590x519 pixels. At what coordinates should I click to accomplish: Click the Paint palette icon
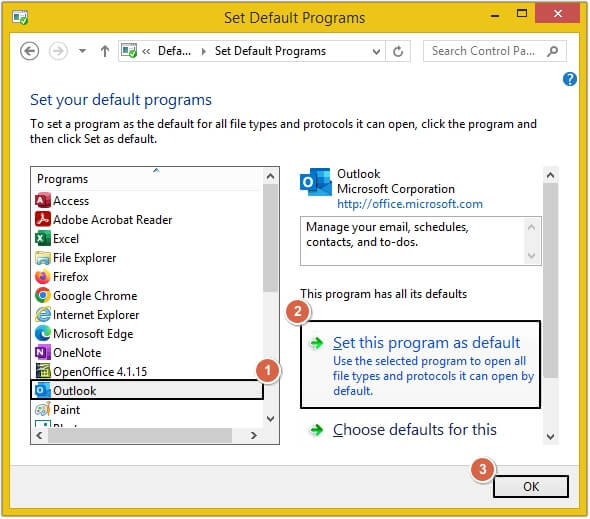pyautogui.click(x=43, y=409)
